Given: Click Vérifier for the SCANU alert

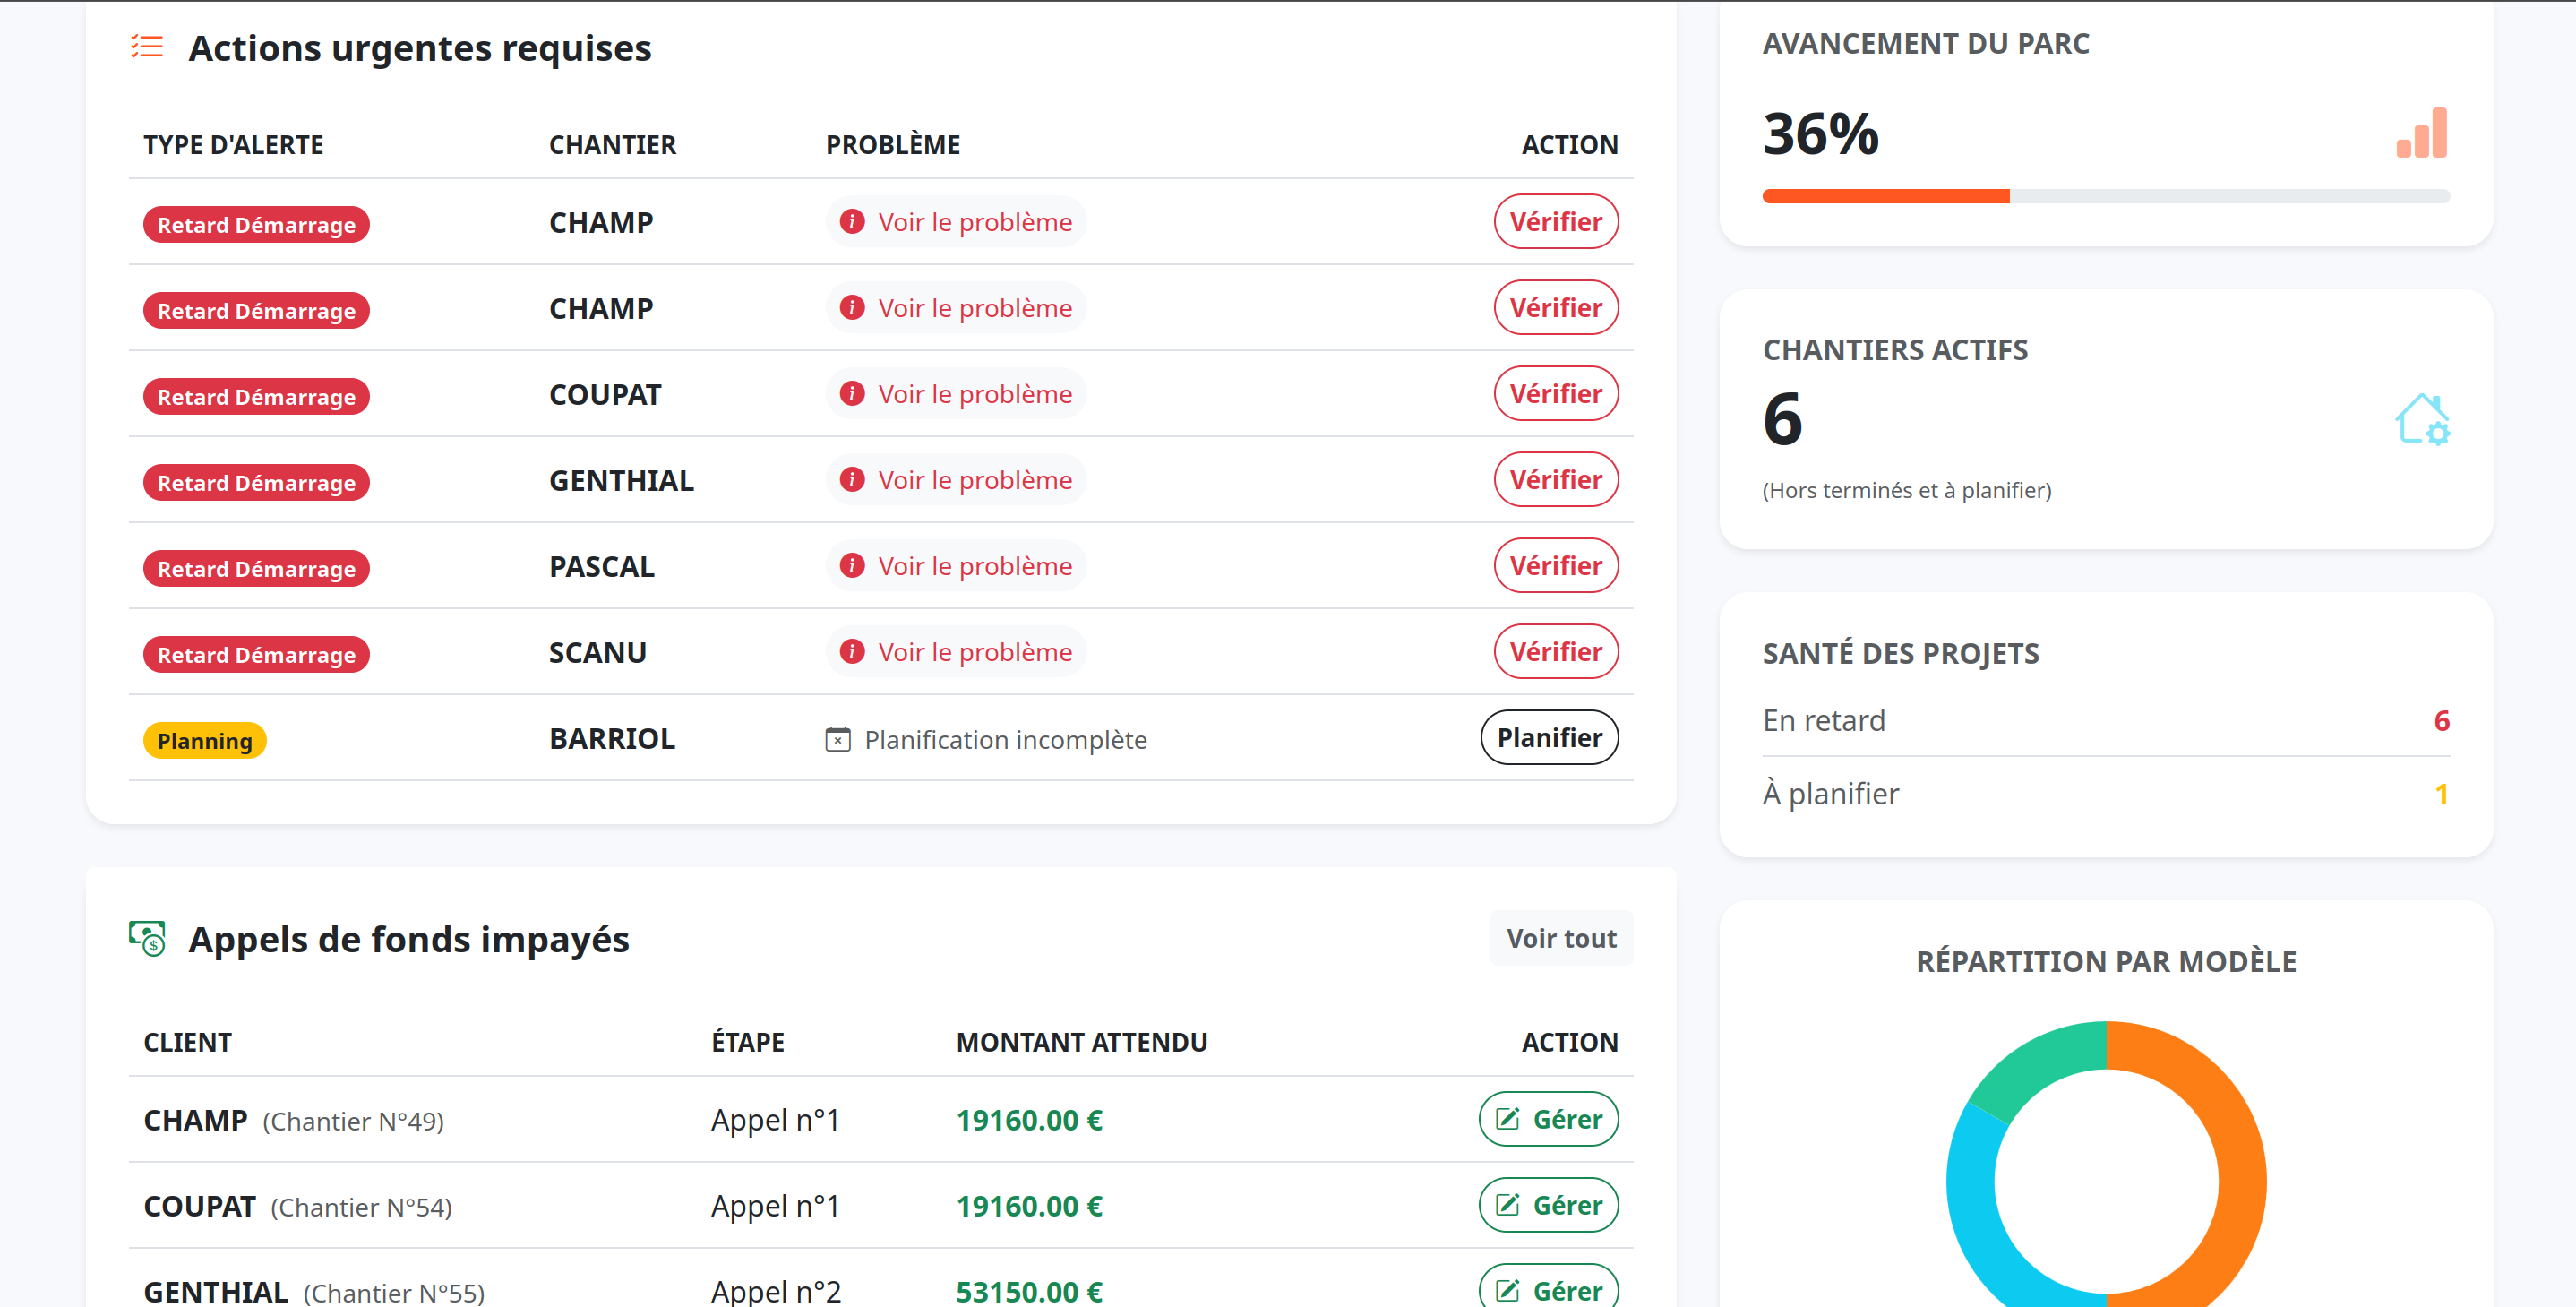Looking at the screenshot, I should click(1556, 652).
